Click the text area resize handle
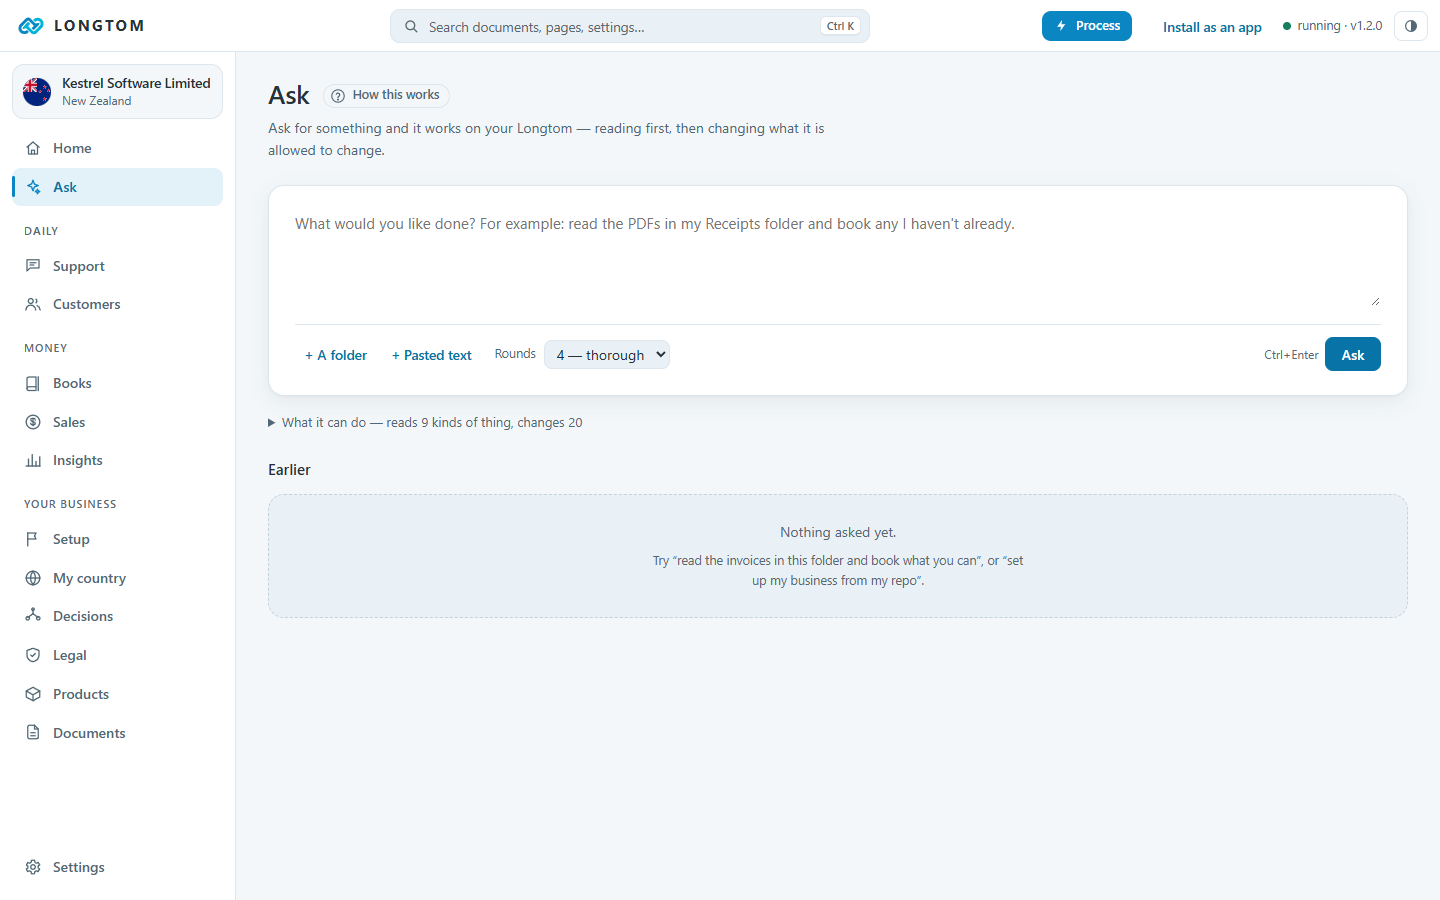The image size is (1440, 900). pyautogui.click(x=1375, y=301)
